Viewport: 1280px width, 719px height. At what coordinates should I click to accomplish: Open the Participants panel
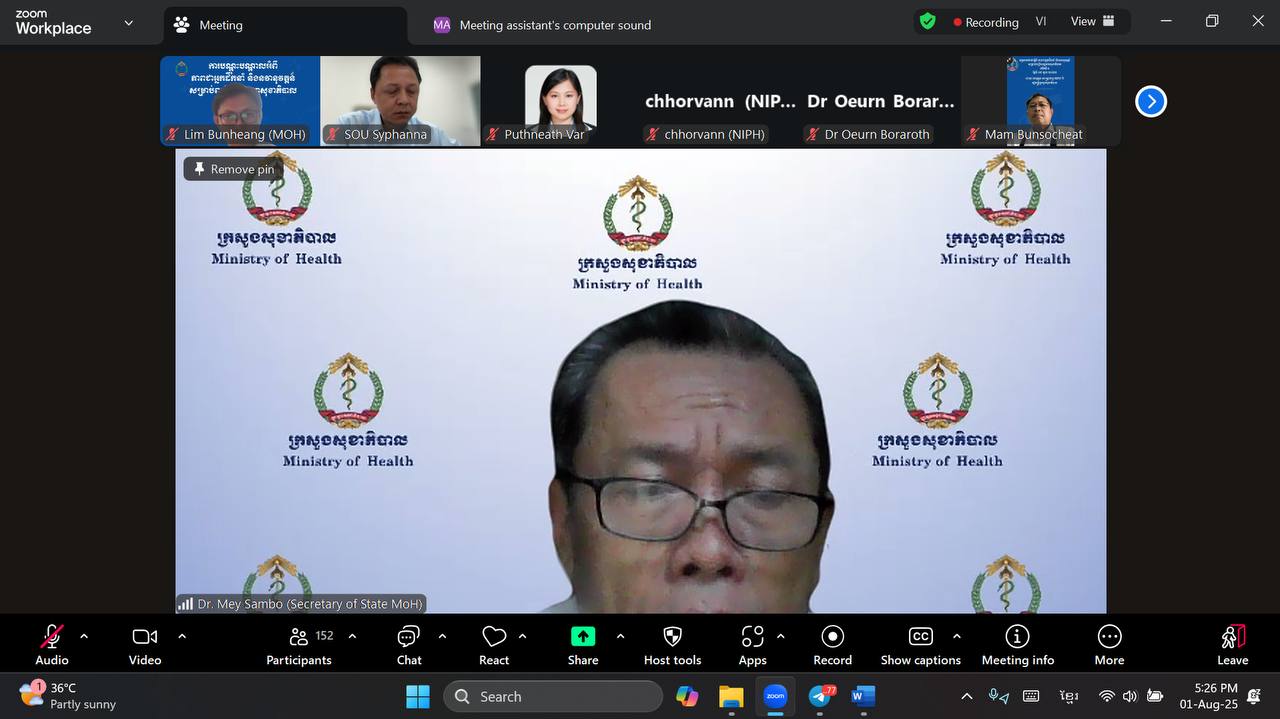pyautogui.click(x=299, y=645)
